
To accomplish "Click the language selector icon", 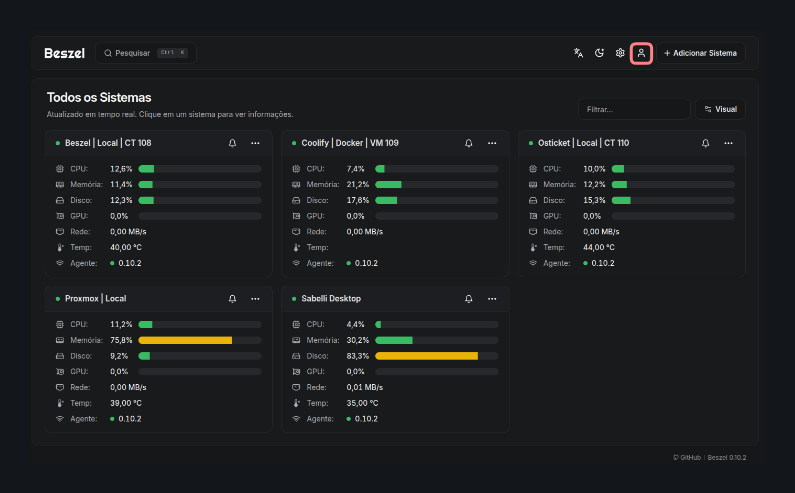I will point(578,53).
